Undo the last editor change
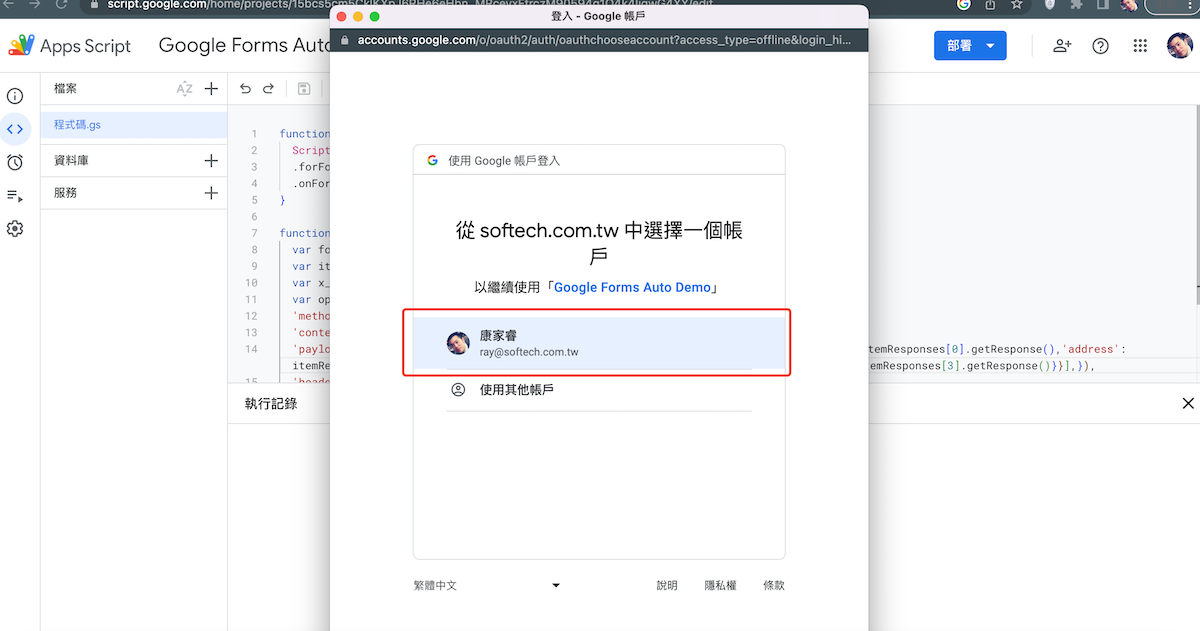 click(246, 89)
